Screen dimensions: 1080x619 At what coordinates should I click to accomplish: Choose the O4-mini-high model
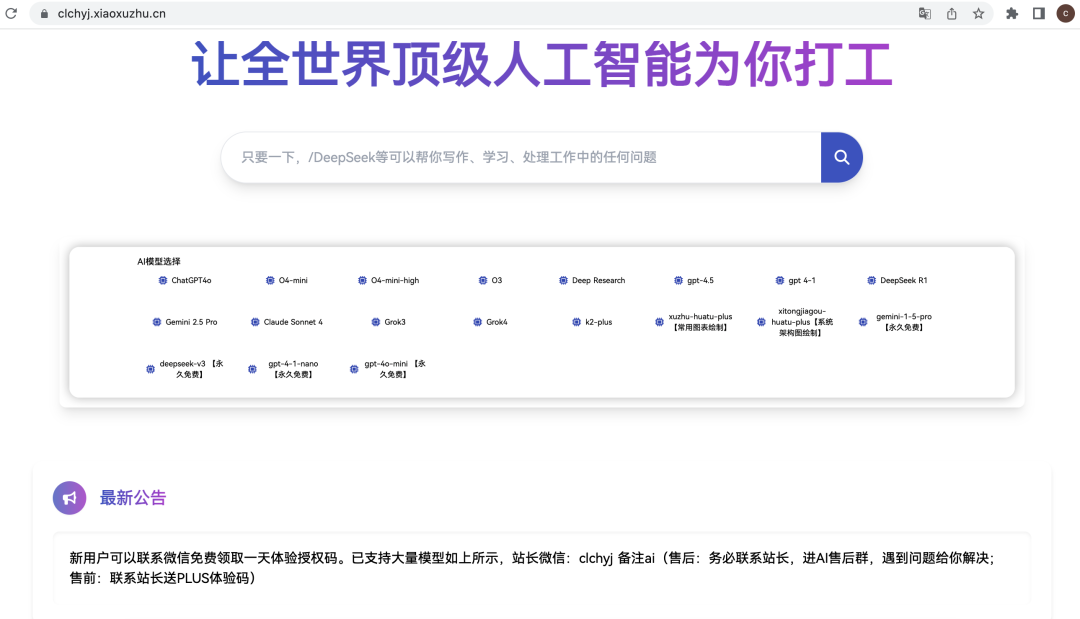pos(388,280)
